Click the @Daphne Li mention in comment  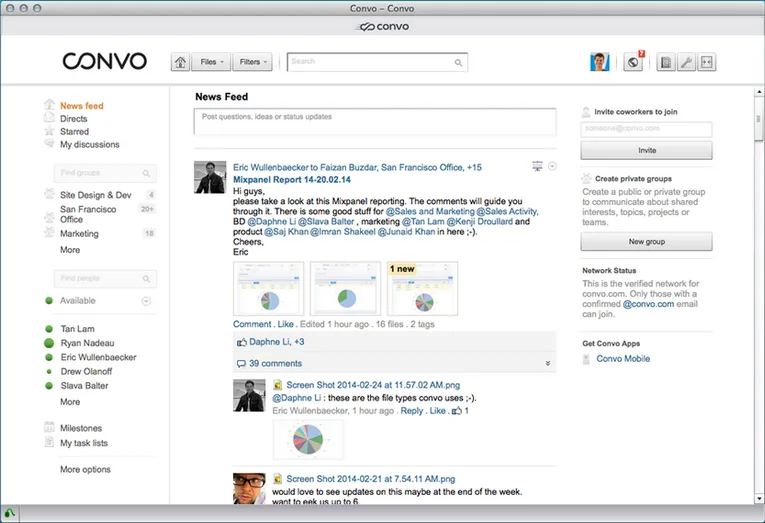click(297, 398)
